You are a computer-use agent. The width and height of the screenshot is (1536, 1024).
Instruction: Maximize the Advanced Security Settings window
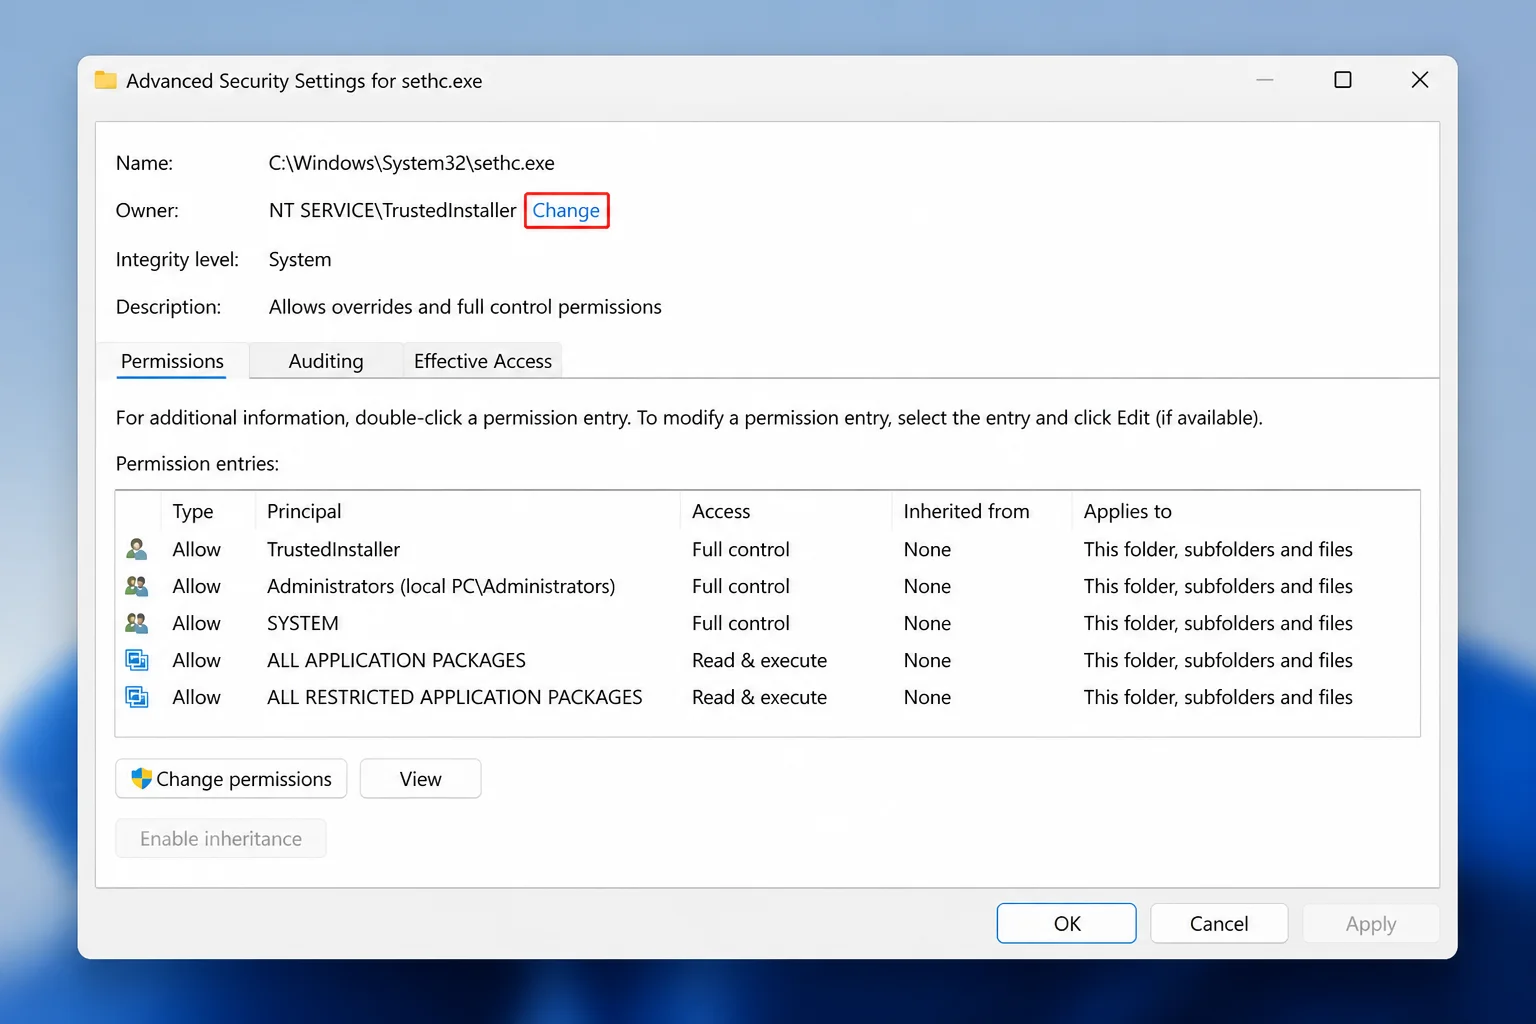pyautogui.click(x=1343, y=80)
